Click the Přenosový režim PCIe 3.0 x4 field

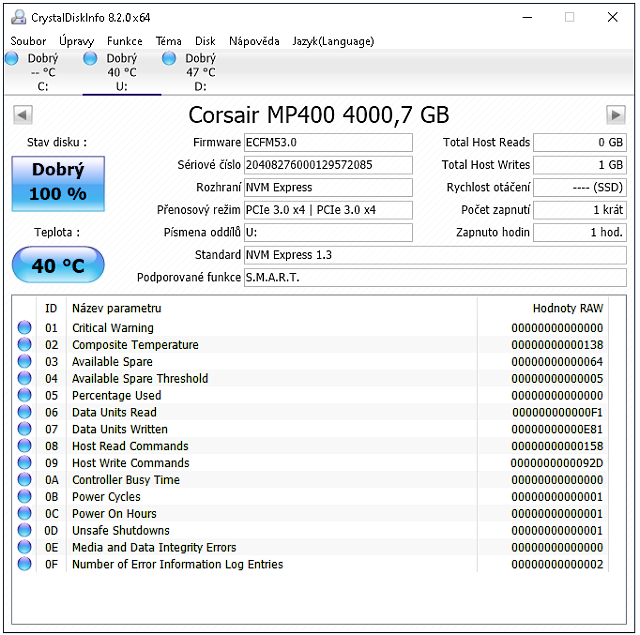(328, 210)
